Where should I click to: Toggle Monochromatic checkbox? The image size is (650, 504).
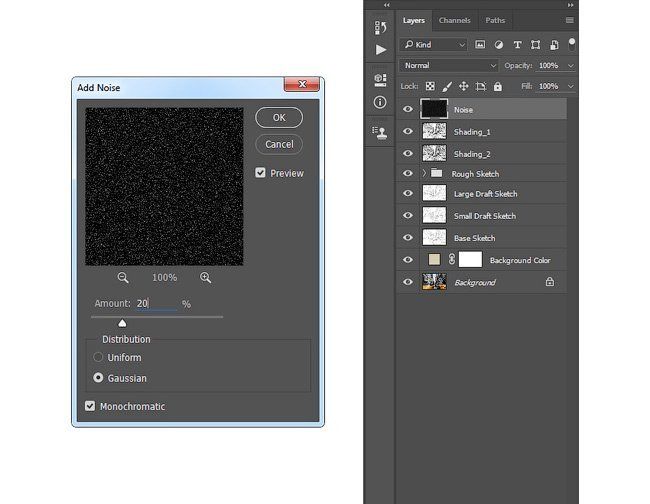[90, 406]
